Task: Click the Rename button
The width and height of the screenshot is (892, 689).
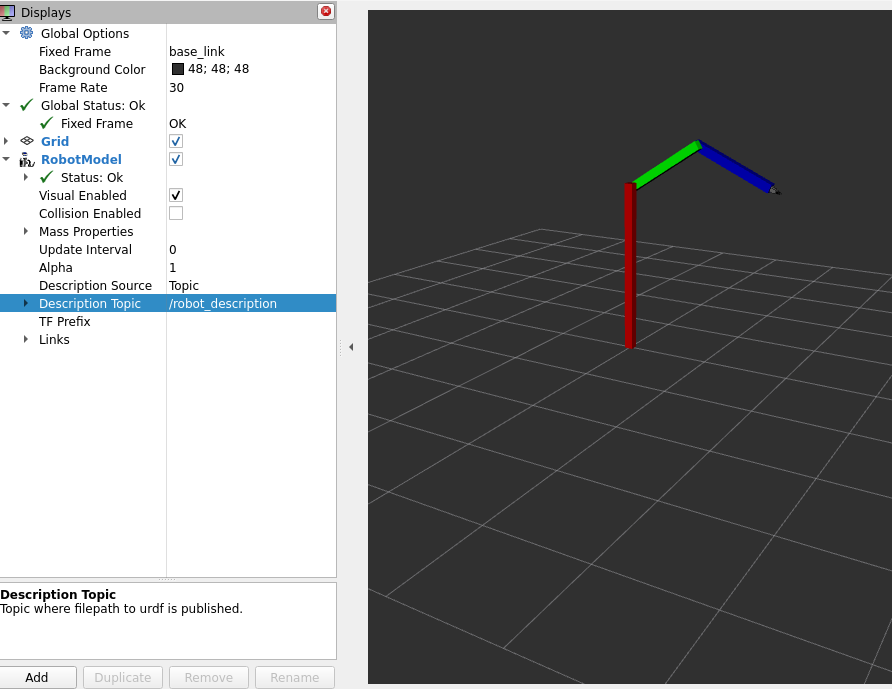Action: click(295, 677)
